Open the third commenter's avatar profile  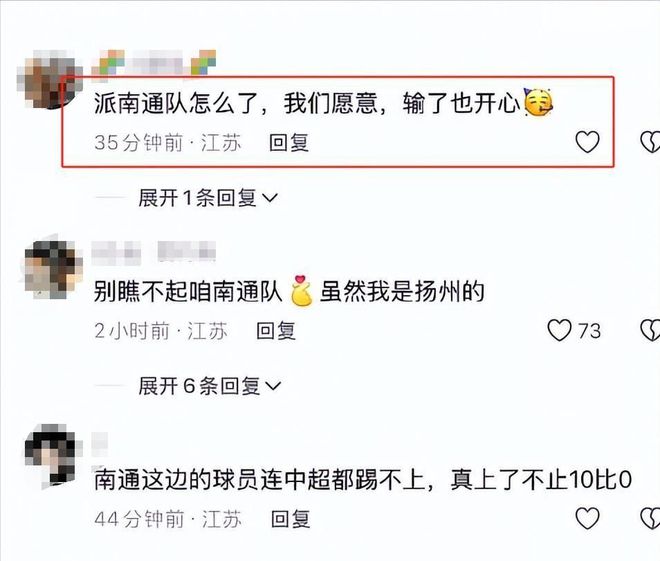(51, 455)
